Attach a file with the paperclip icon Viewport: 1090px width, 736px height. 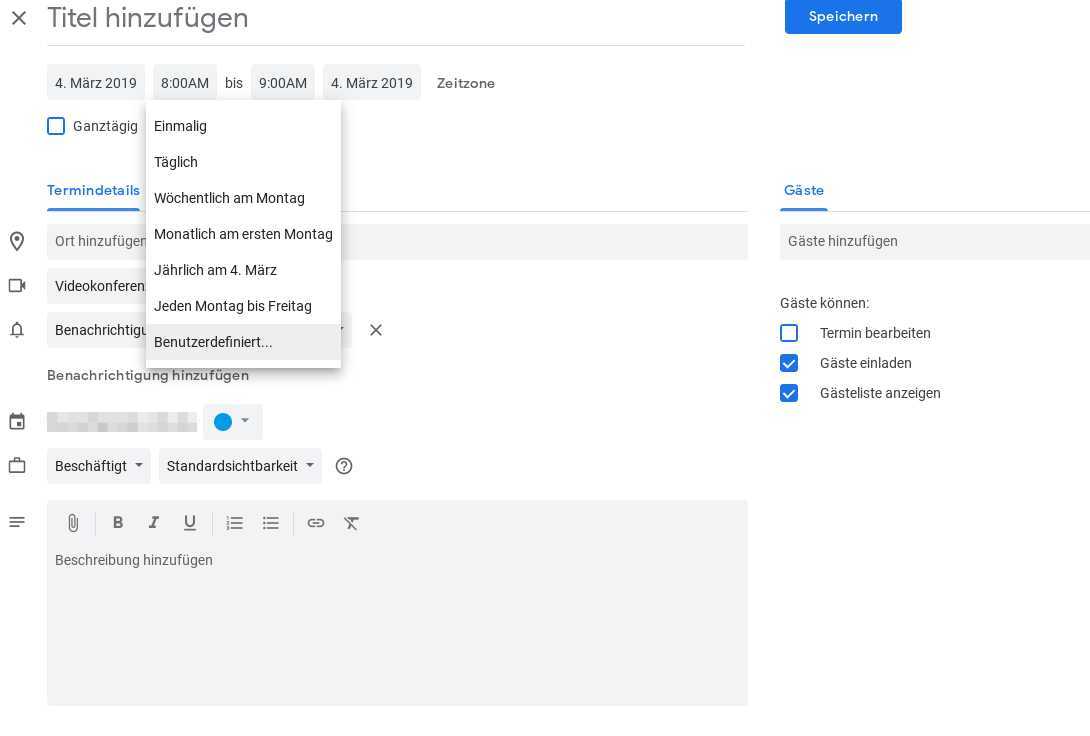tap(73, 523)
